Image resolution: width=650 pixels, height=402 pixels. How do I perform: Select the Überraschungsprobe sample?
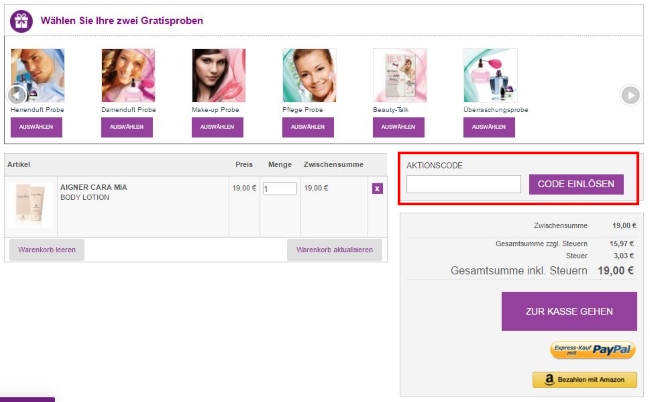489,127
